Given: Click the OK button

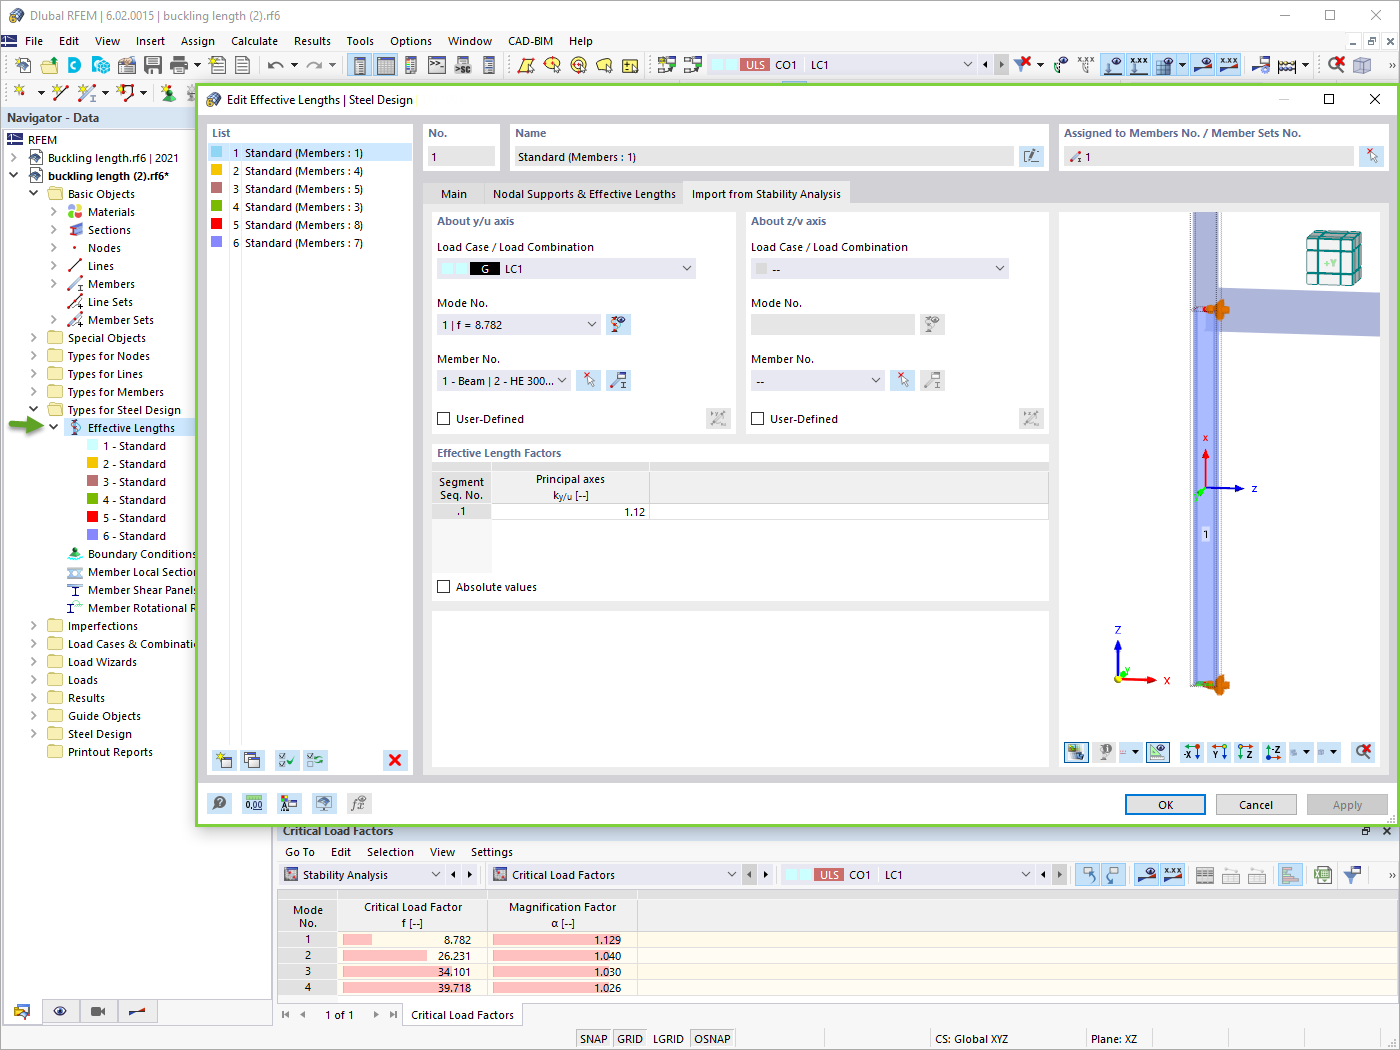Looking at the screenshot, I should pyautogui.click(x=1165, y=805).
